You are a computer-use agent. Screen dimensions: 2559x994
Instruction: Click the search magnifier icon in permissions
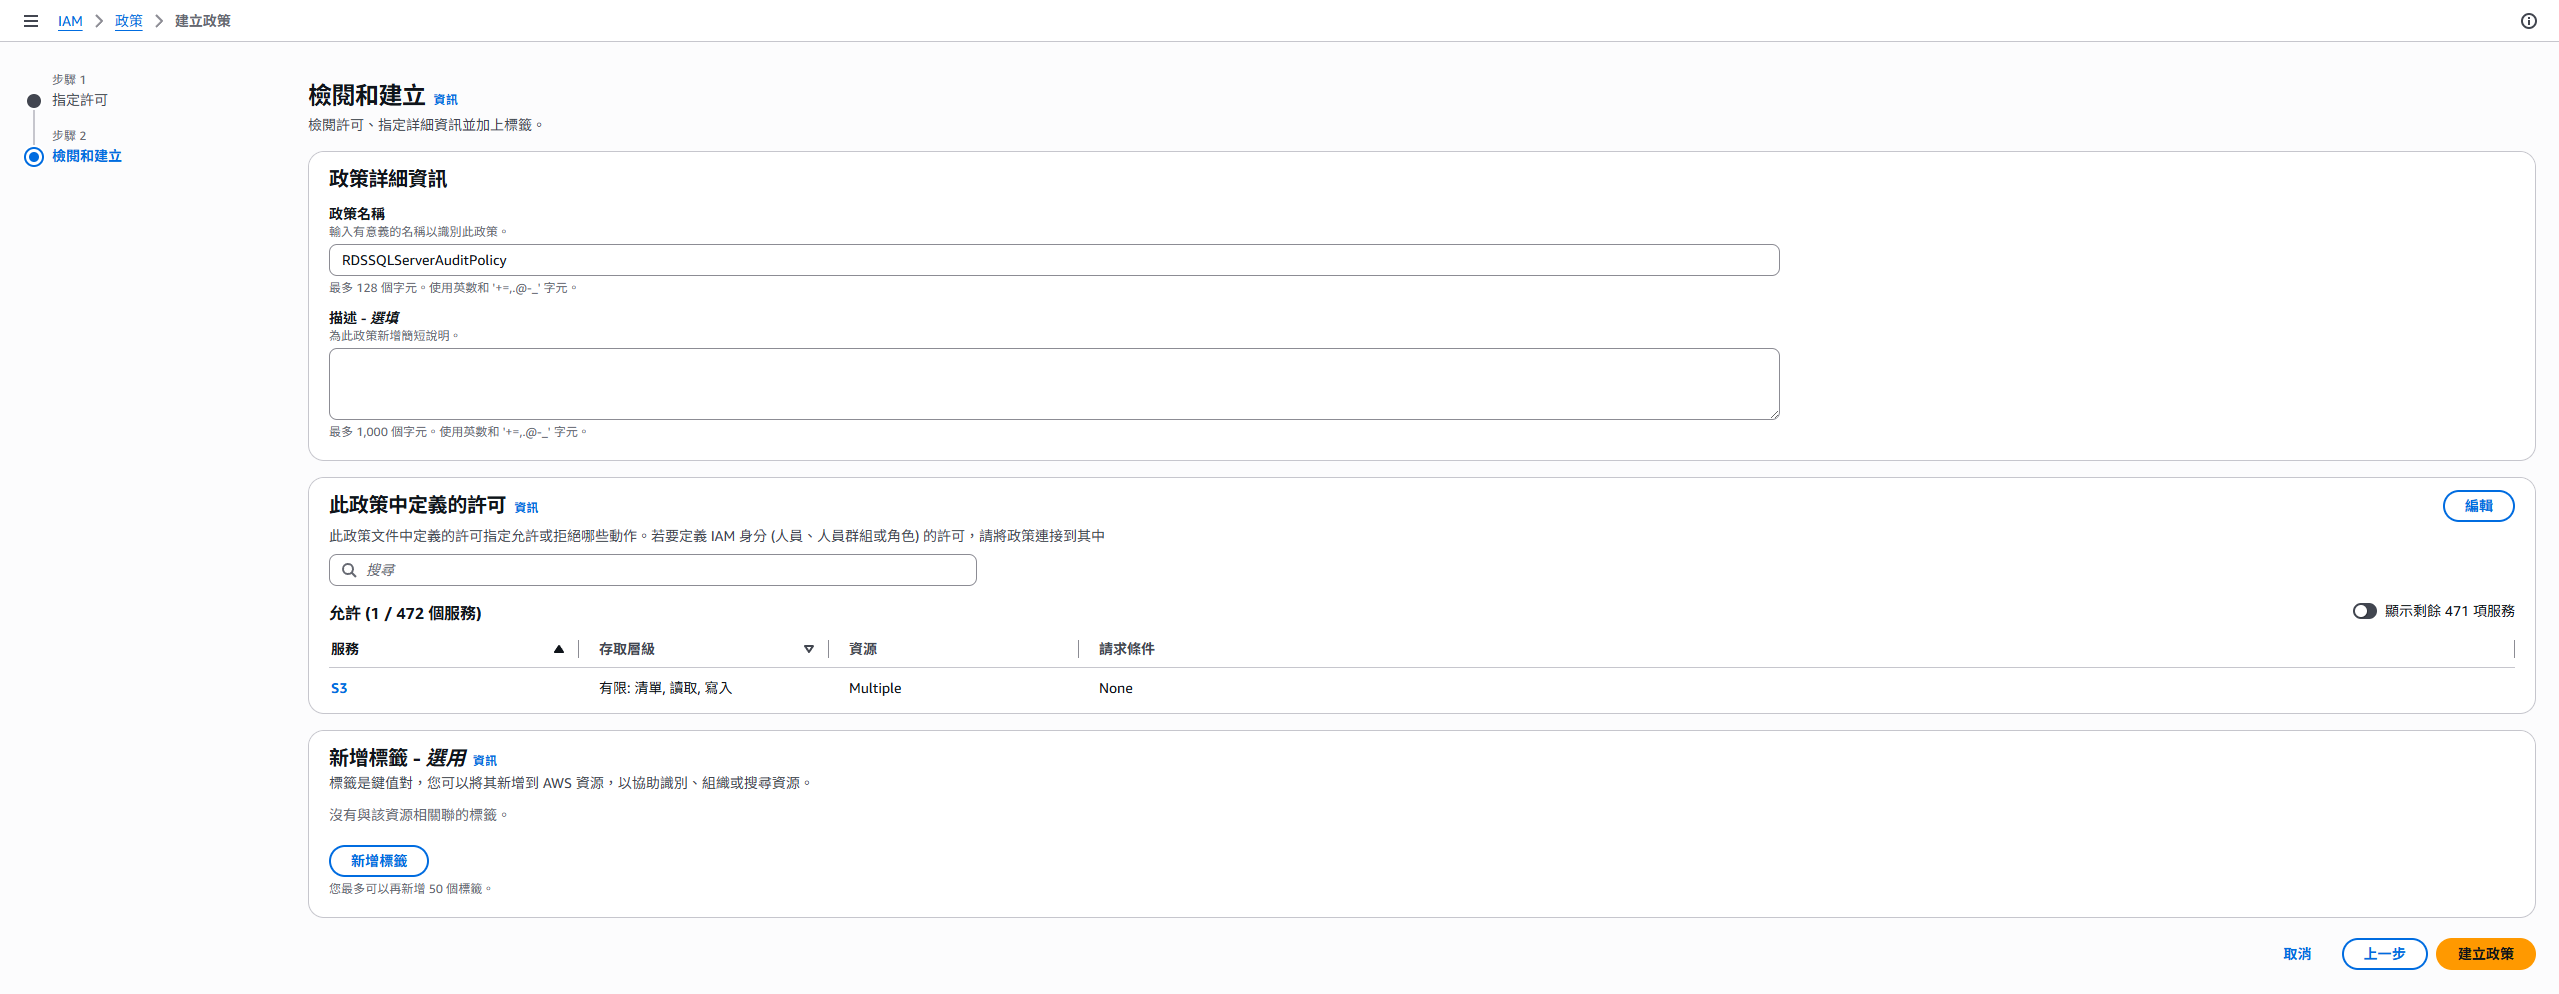point(349,570)
